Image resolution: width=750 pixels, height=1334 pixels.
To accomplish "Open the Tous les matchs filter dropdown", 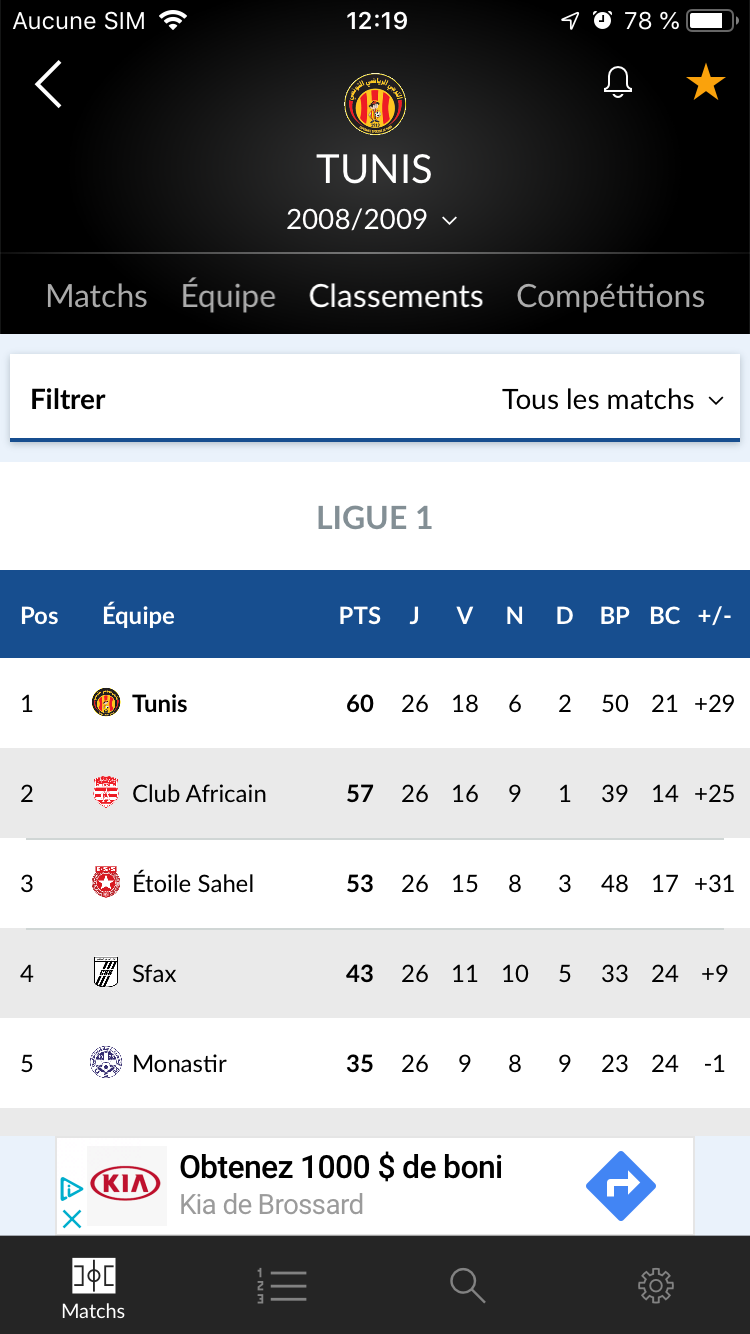I will coord(375,399).
